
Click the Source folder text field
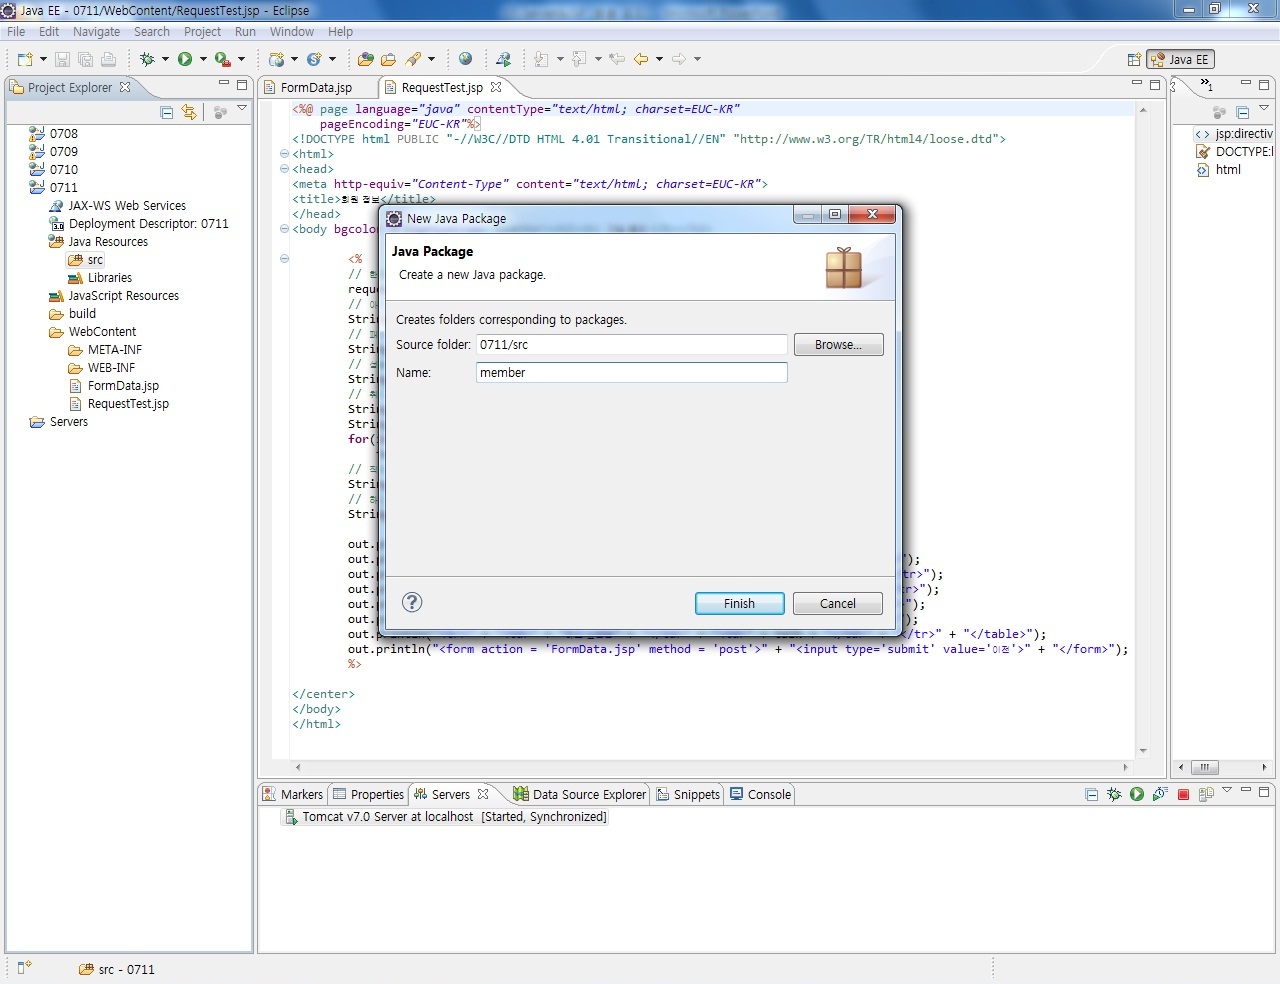coord(632,344)
